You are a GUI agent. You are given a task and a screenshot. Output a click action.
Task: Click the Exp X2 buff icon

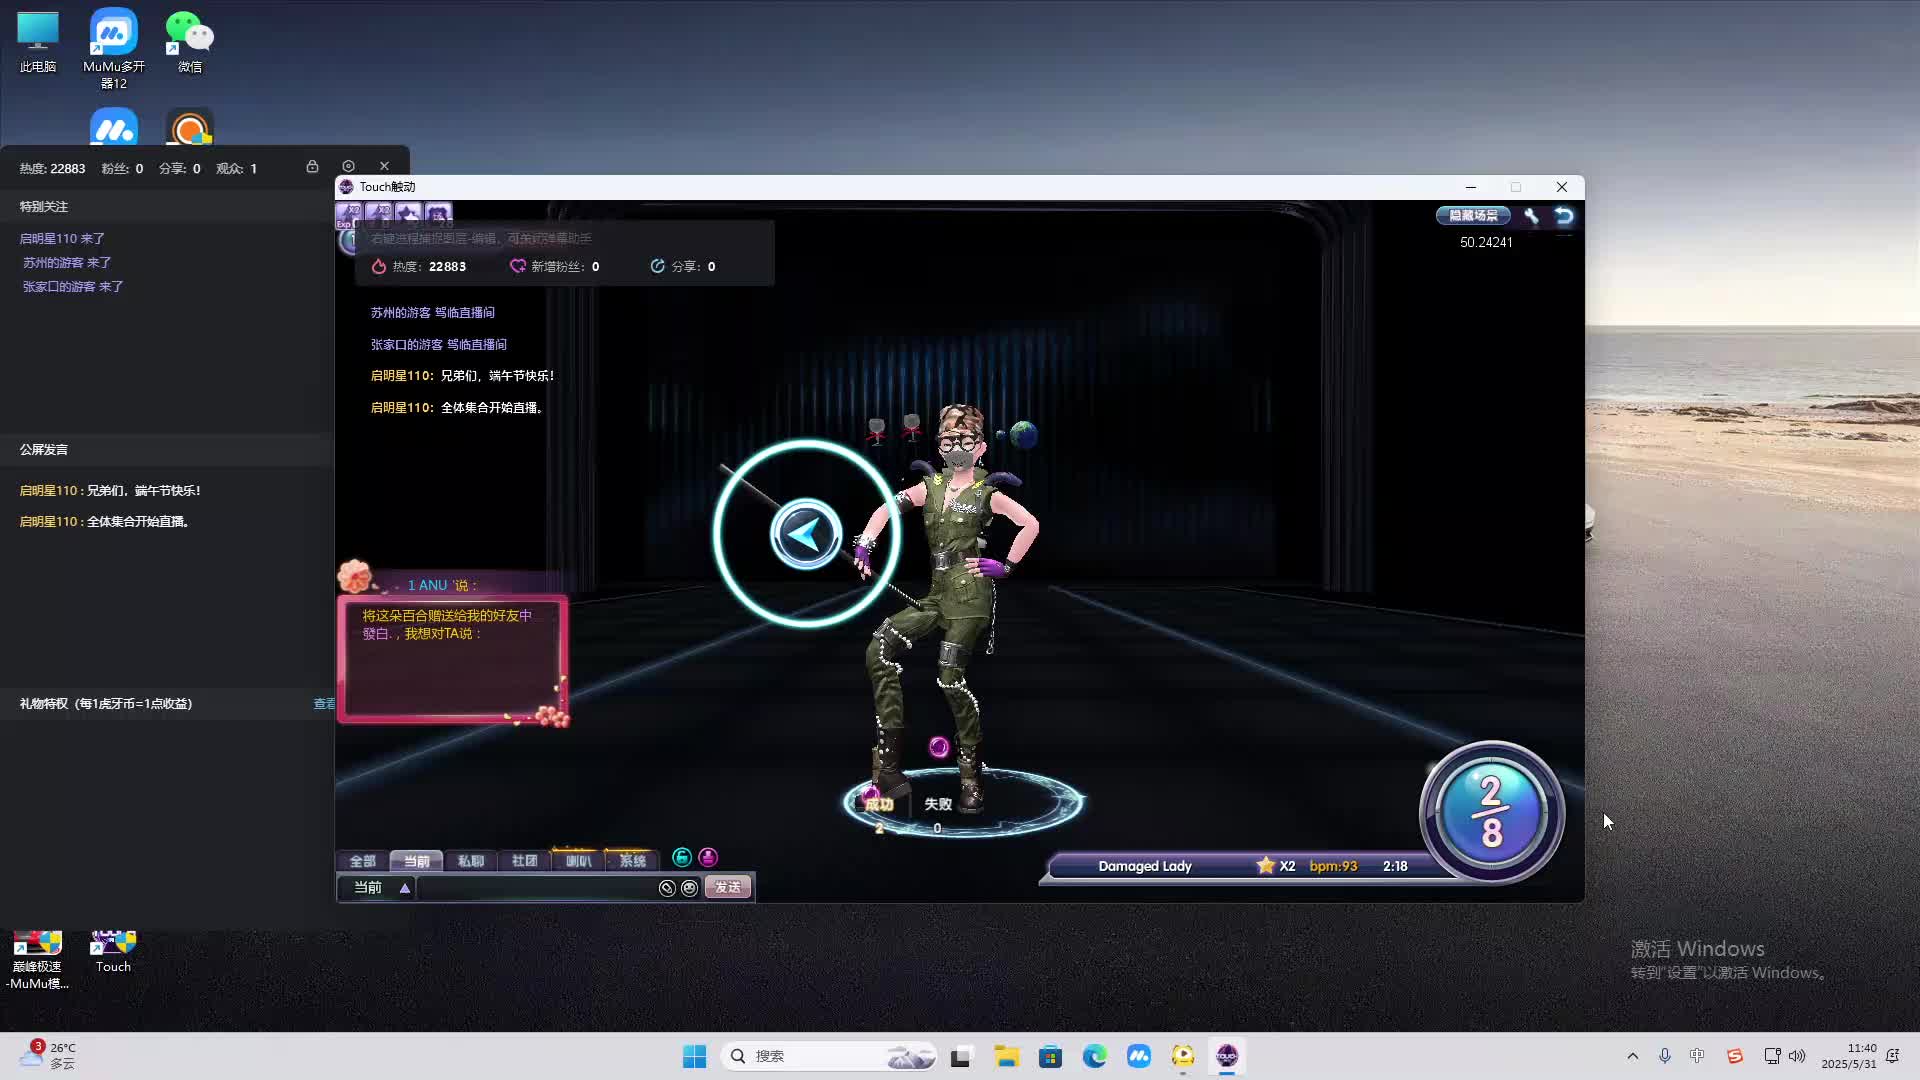349,214
